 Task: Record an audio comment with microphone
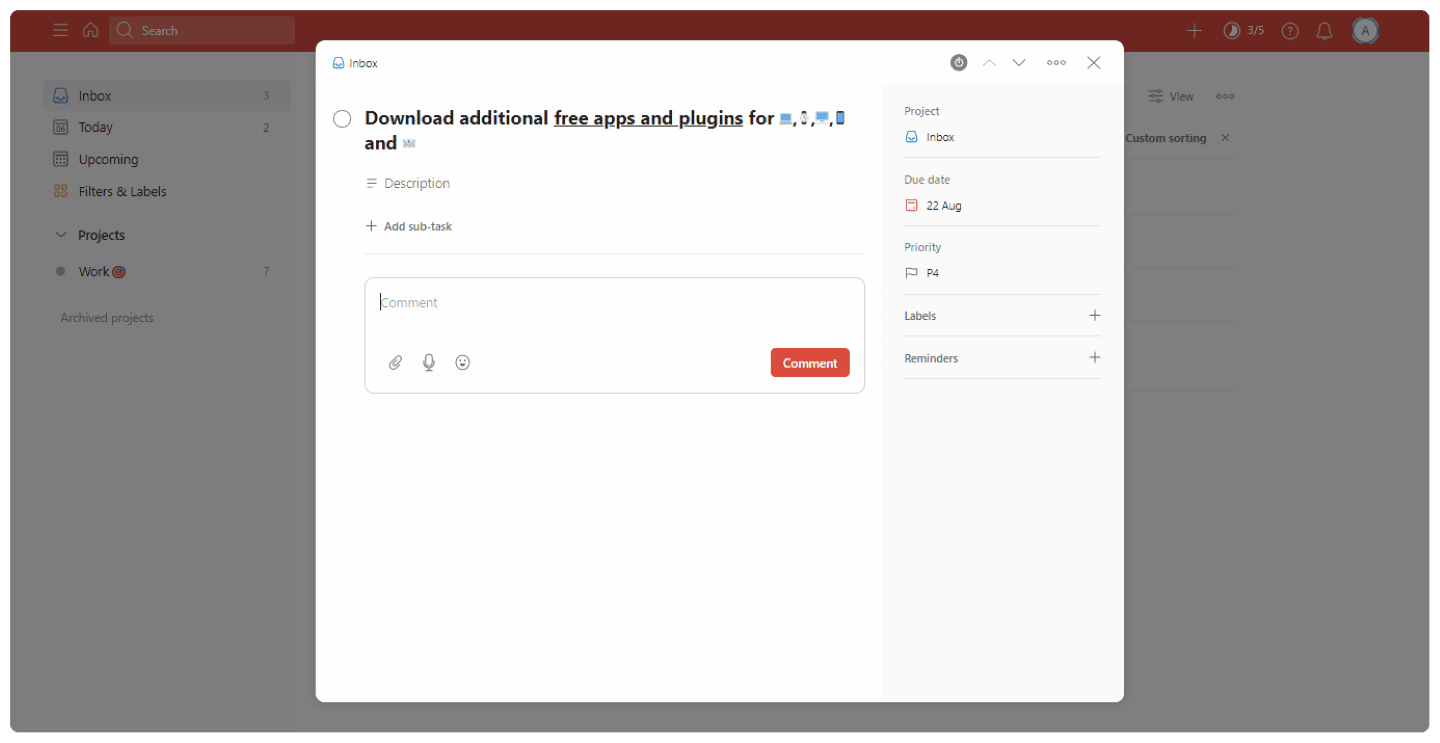pos(429,363)
